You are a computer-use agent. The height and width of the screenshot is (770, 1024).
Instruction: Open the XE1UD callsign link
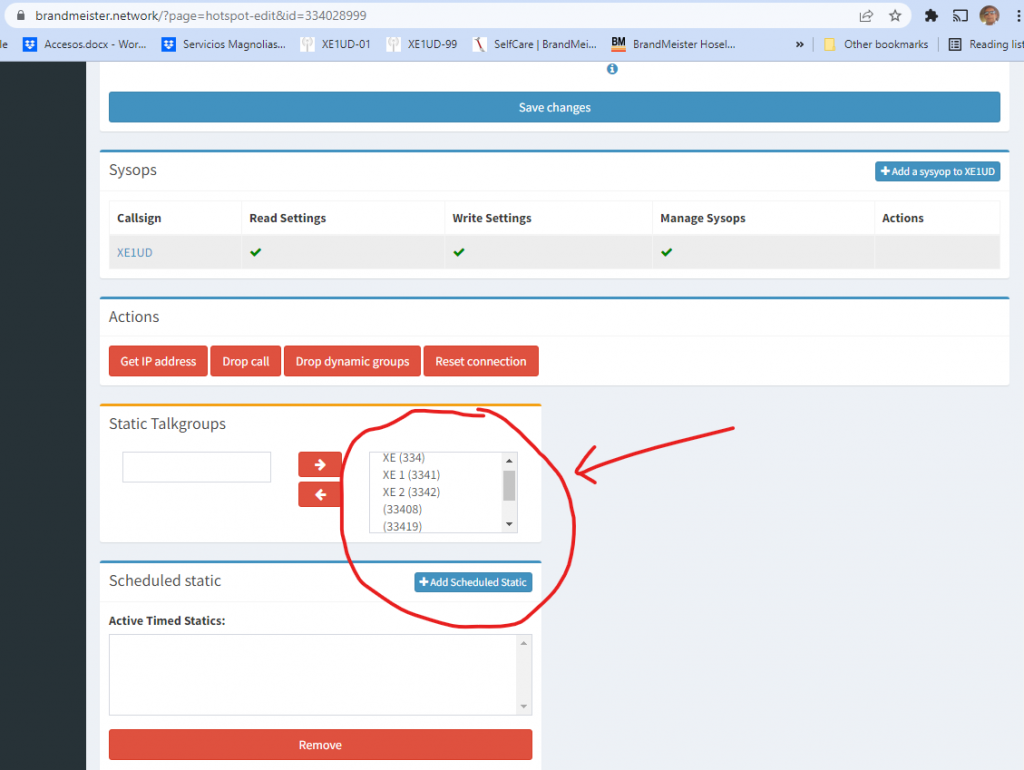coord(135,252)
